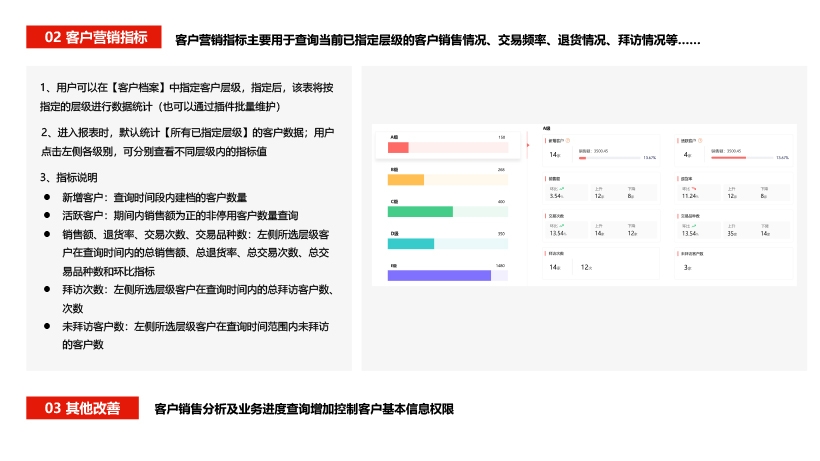Image resolution: width=820 pixels, height=461 pixels.
Task: Click the help icon beside 新增客户
Action: click(569, 141)
